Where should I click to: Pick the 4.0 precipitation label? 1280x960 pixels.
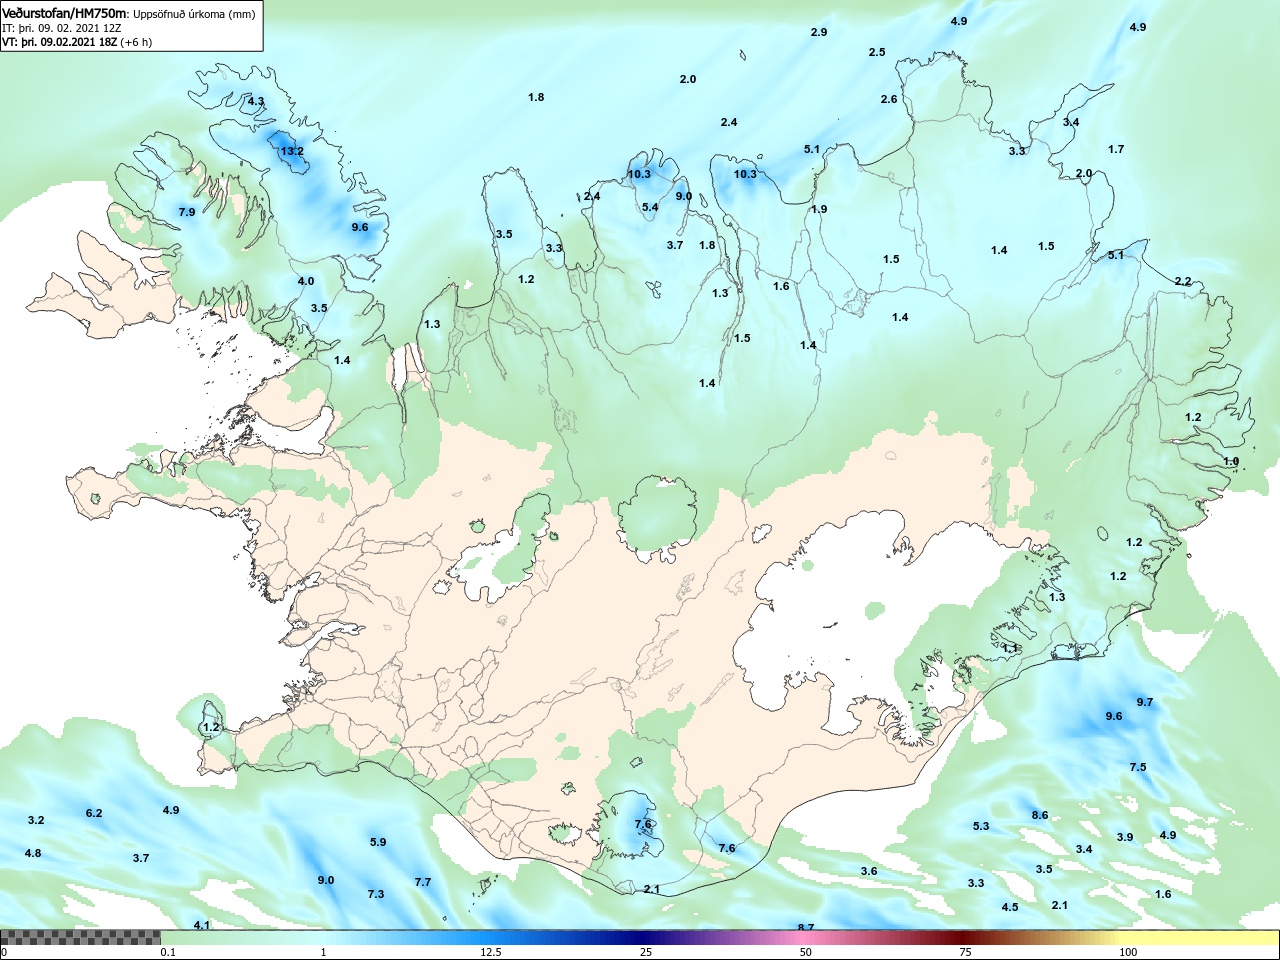(306, 282)
